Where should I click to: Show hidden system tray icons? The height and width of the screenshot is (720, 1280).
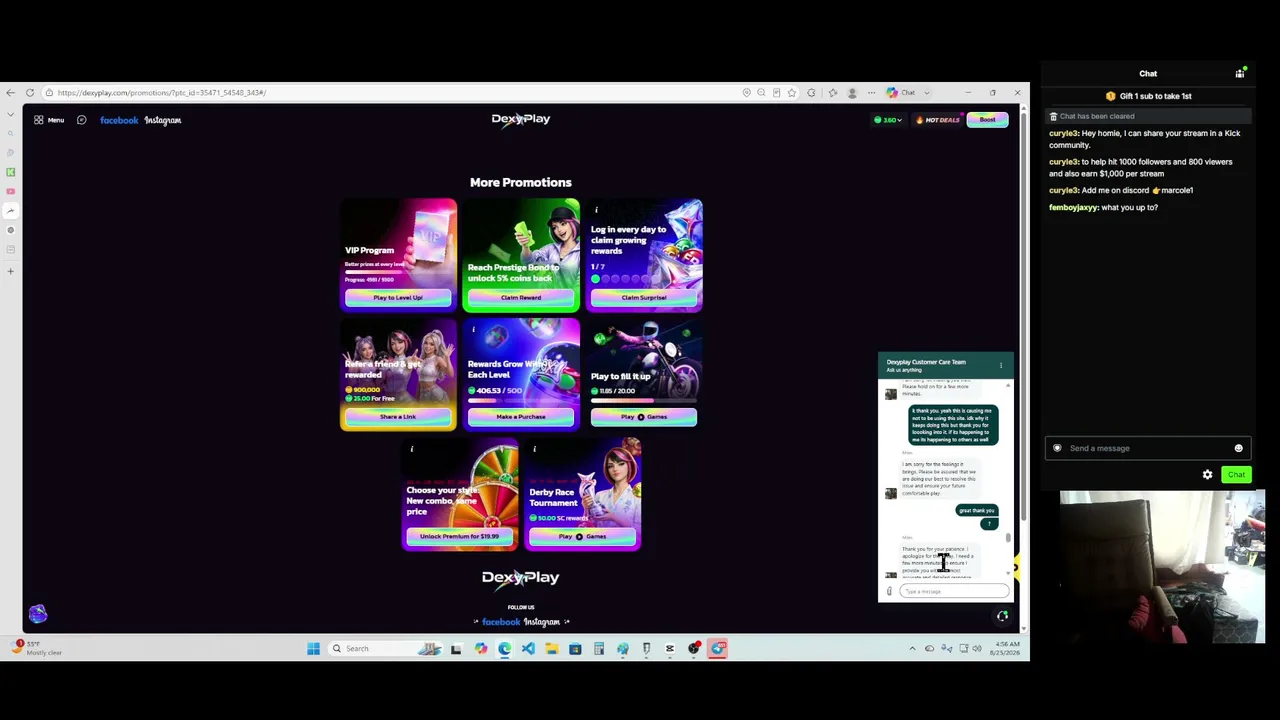tap(912, 649)
